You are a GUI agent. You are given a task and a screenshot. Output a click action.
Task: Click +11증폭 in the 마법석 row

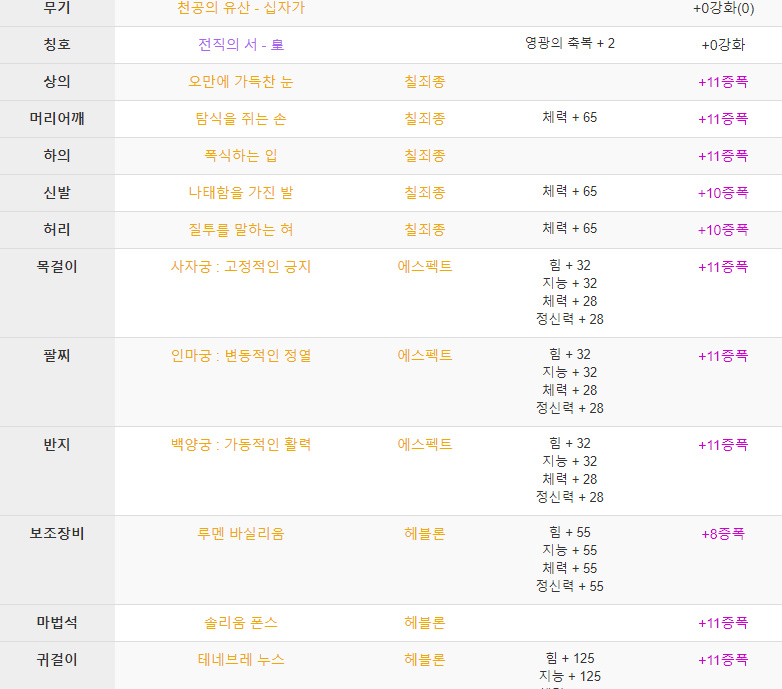coord(723,623)
